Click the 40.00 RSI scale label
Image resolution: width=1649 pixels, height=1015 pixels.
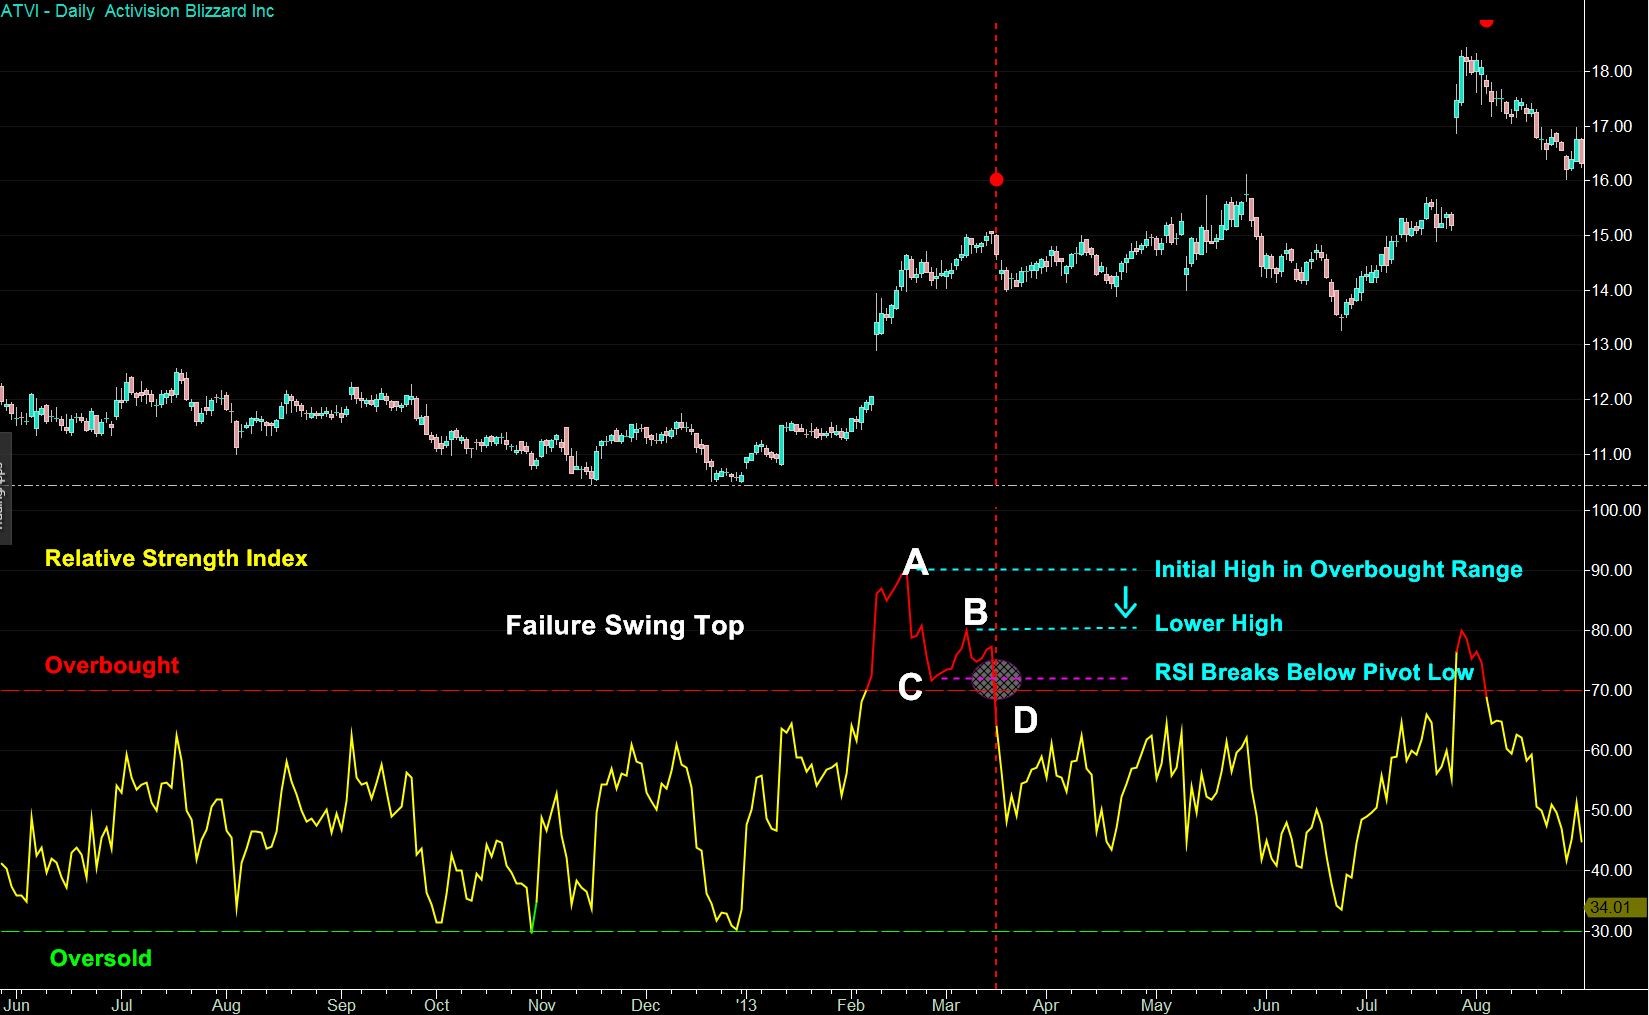(x=1612, y=871)
